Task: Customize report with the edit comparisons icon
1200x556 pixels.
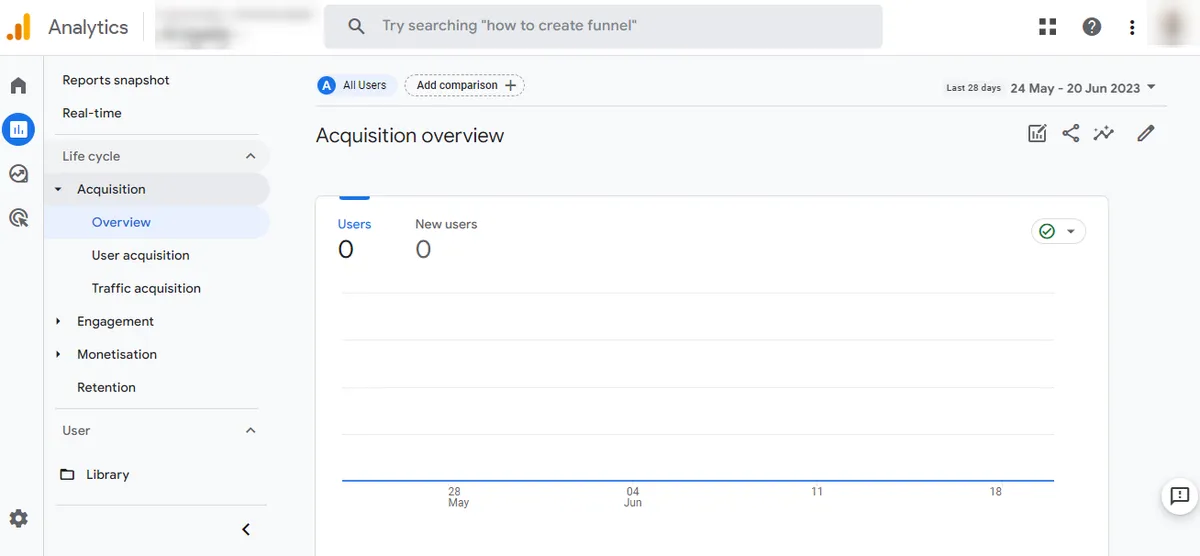Action: [1037, 133]
